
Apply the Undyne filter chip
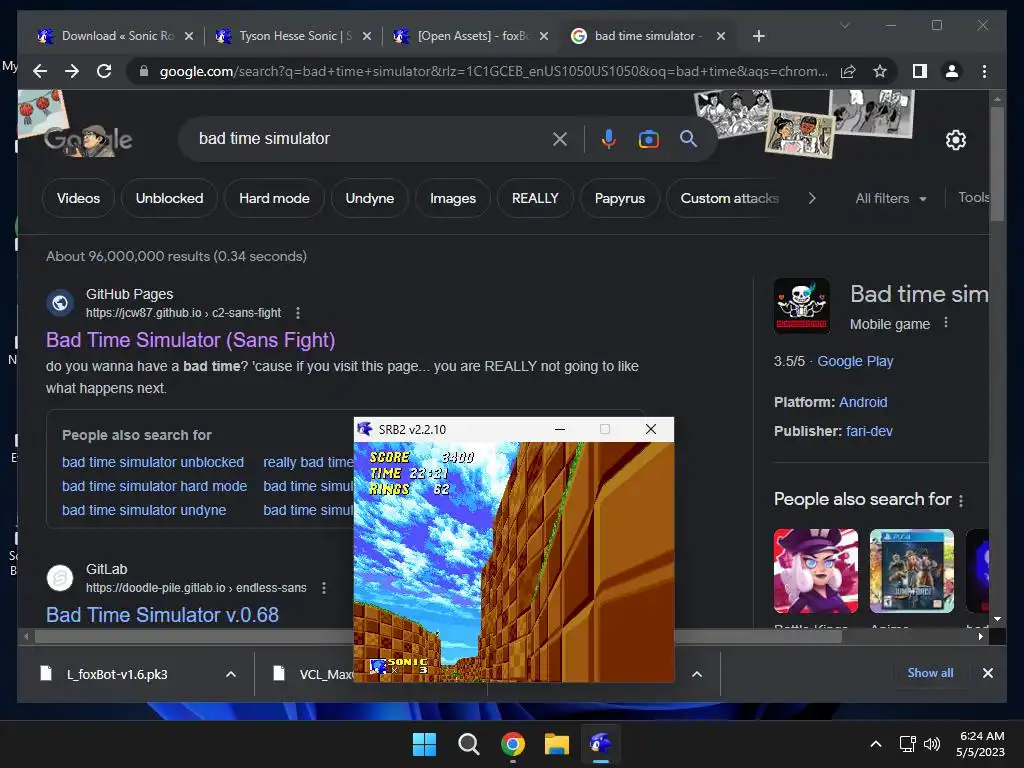(370, 198)
